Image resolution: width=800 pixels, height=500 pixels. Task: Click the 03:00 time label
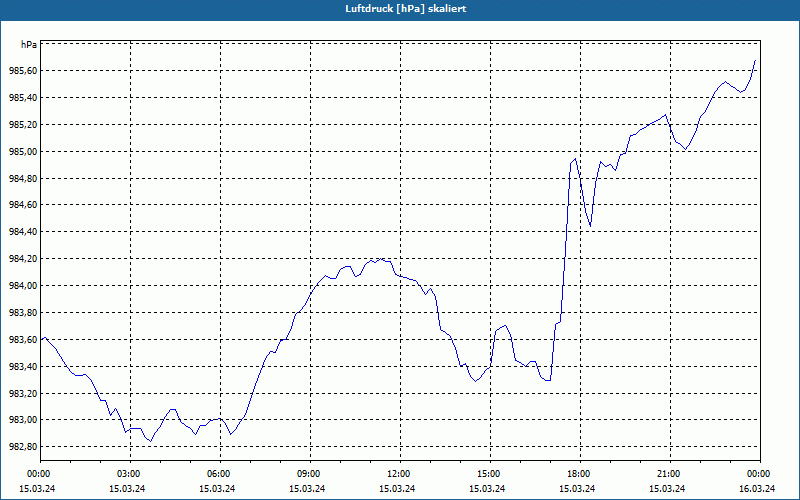pyautogui.click(x=130, y=474)
